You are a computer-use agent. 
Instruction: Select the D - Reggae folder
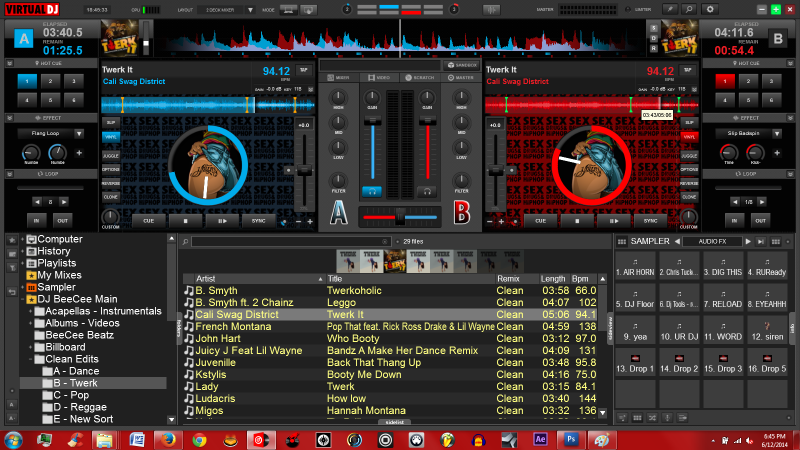(x=74, y=407)
